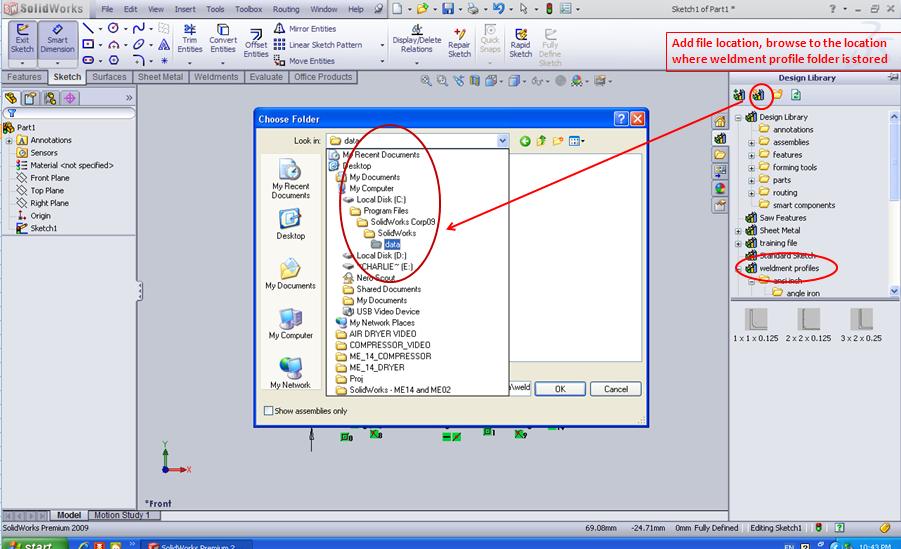Select weldment profiles in Design Library
The height and width of the screenshot is (549, 901).
click(x=789, y=268)
